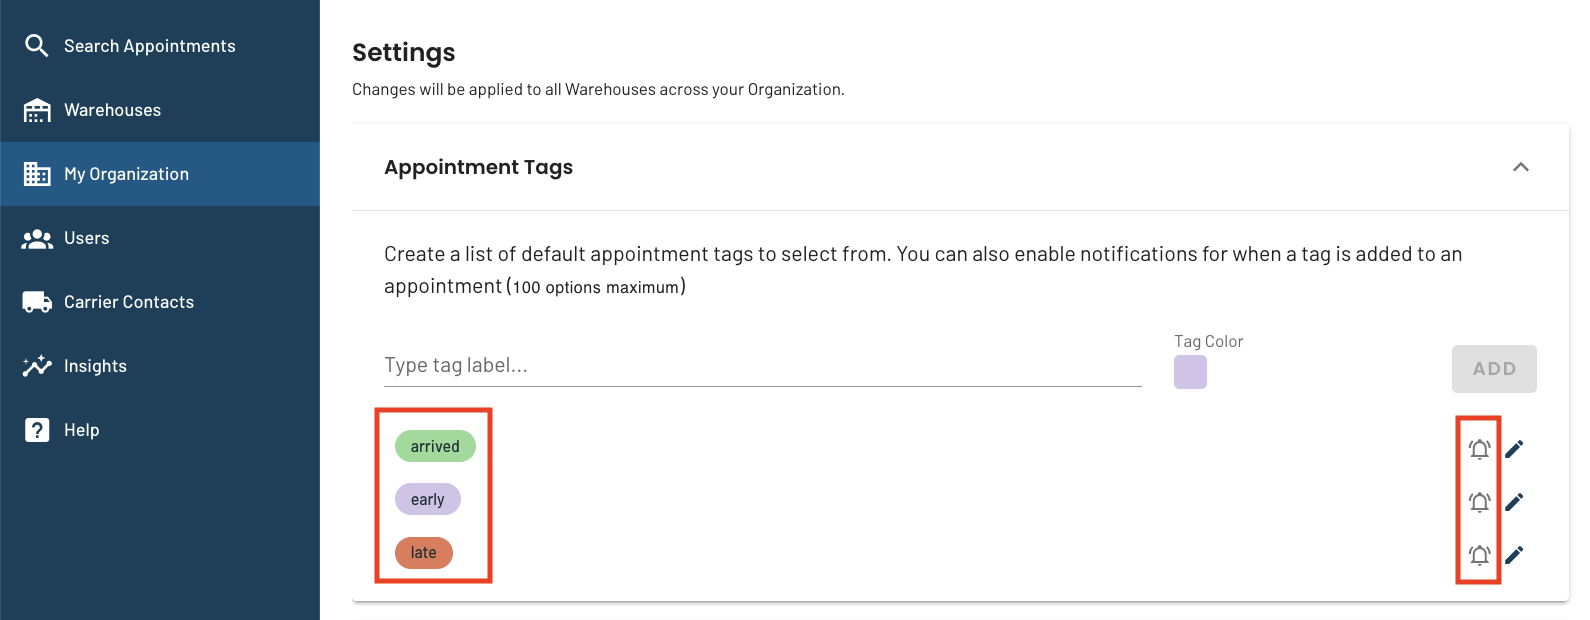
Task: Click the Insights chart icon
Action: (37, 366)
